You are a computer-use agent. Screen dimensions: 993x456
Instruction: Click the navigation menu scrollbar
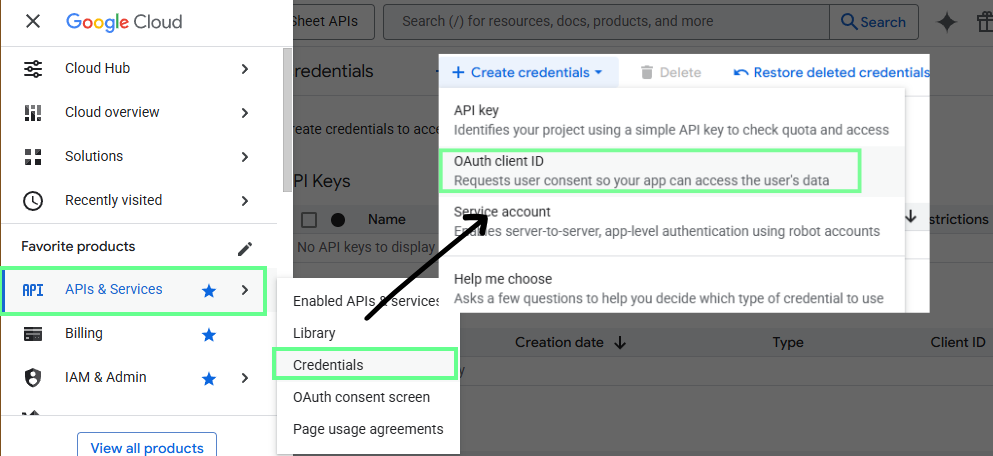[x=287, y=120]
